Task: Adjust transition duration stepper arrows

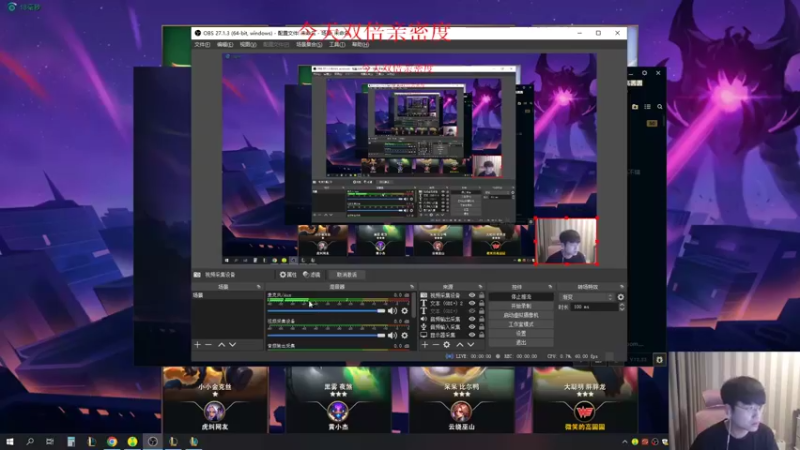Action: tap(621, 307)
